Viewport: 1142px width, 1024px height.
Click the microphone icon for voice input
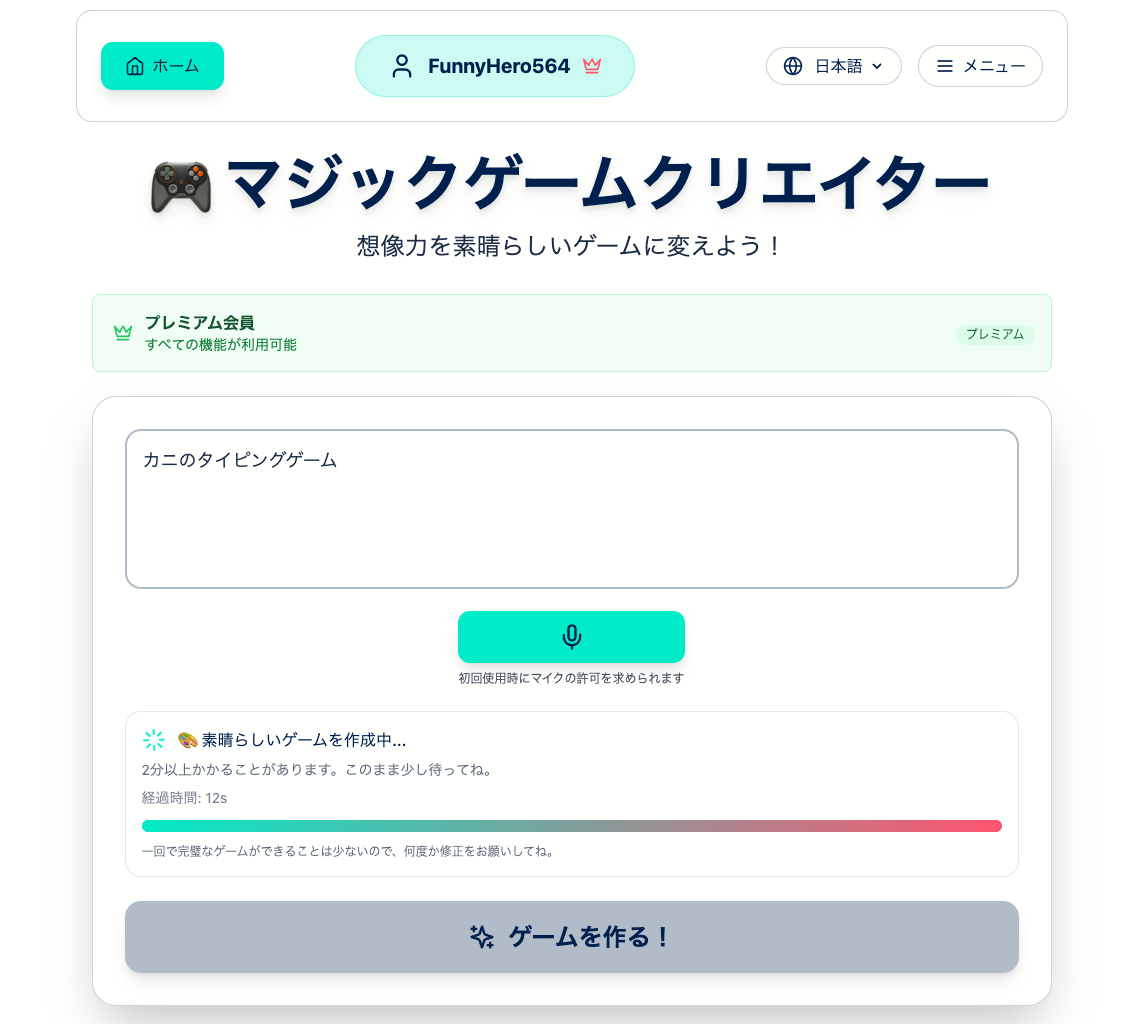click(x=571, y=637)
